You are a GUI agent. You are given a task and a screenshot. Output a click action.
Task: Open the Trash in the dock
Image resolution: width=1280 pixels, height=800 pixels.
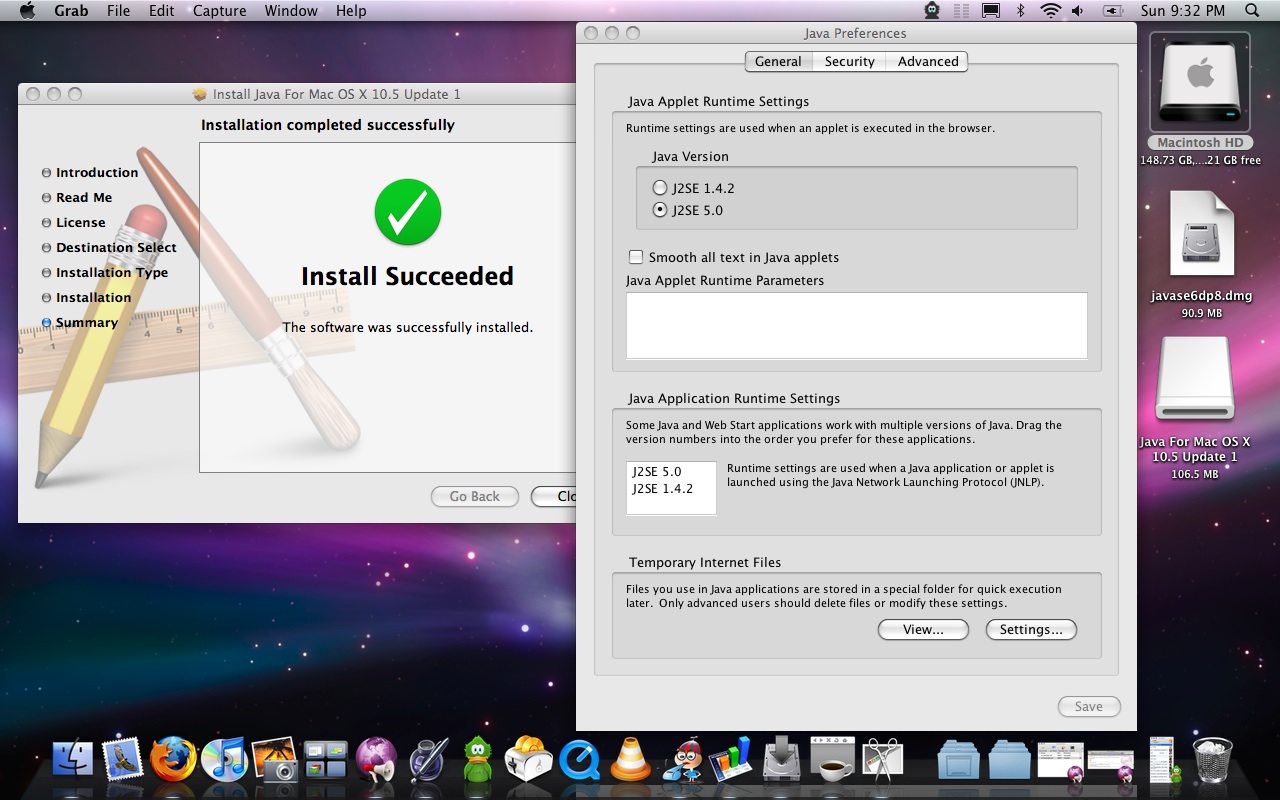tap(1212, 760)
